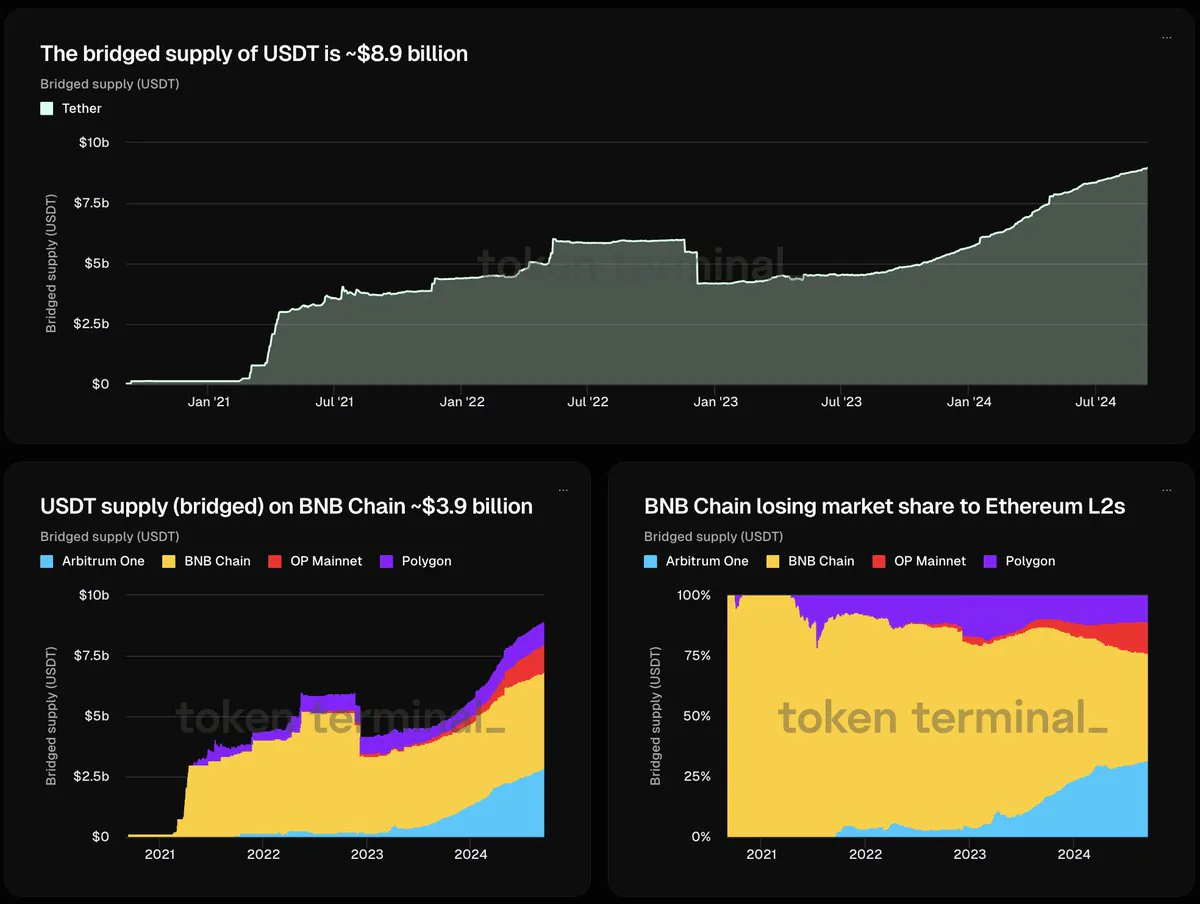Viewport: 1200px width, 904px height.
Task: Click the 'Bridged supply (USDT)' subtitle under the top chart title
Action: tap(110, 84)
